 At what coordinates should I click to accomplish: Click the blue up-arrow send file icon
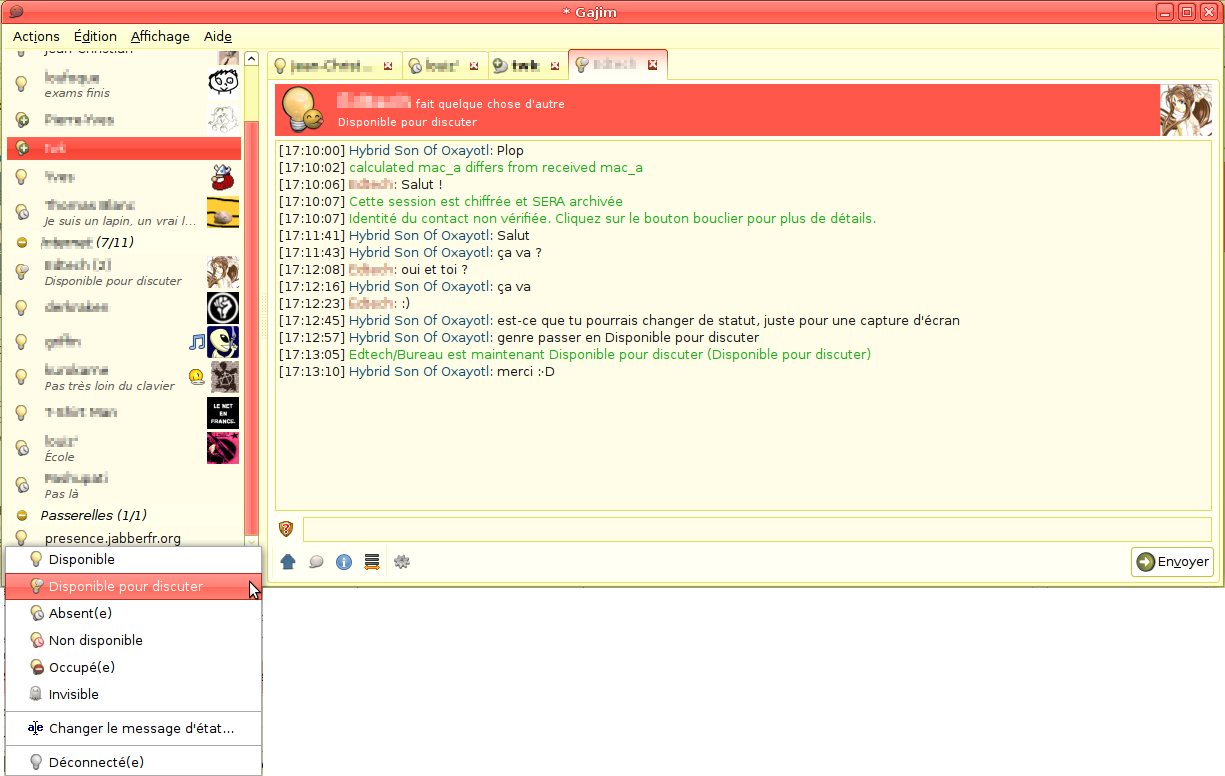(x=288, y=562)
